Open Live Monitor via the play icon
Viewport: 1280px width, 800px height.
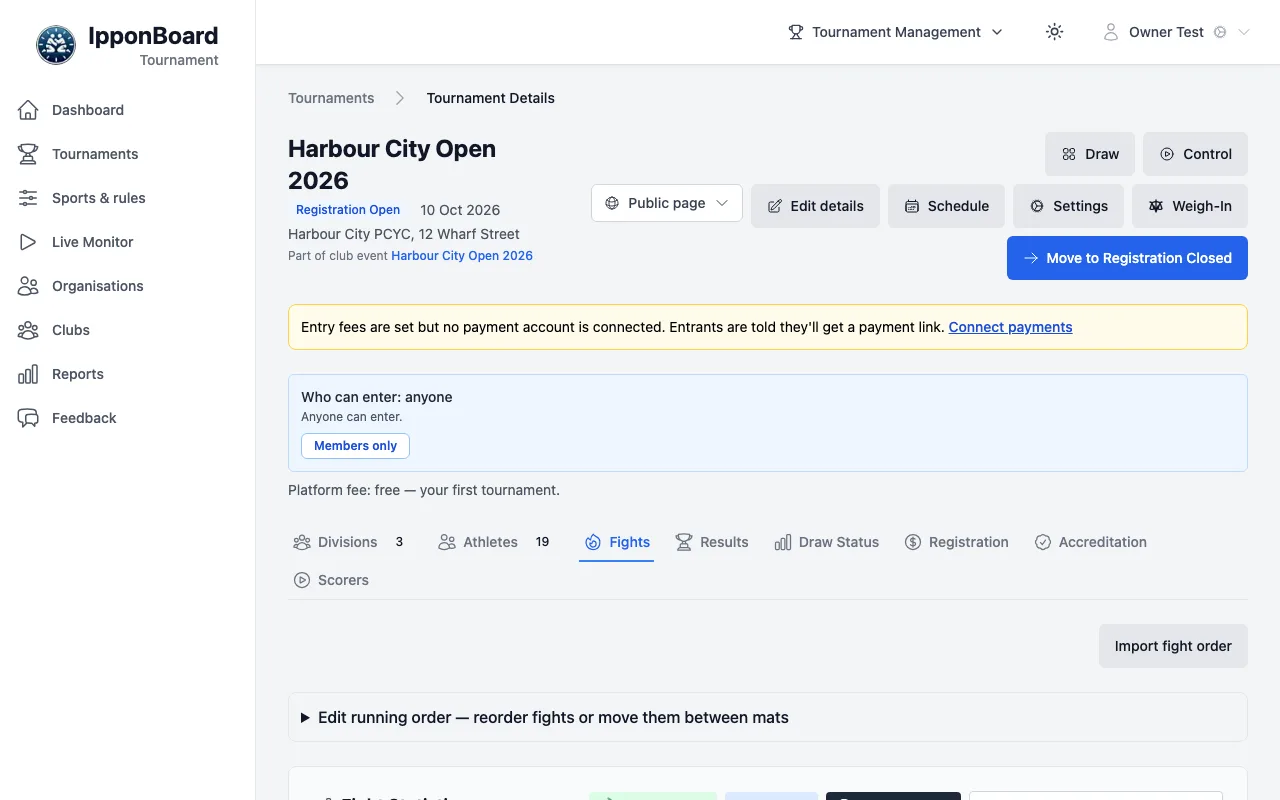pyautogui.click(x=28, y=242)
